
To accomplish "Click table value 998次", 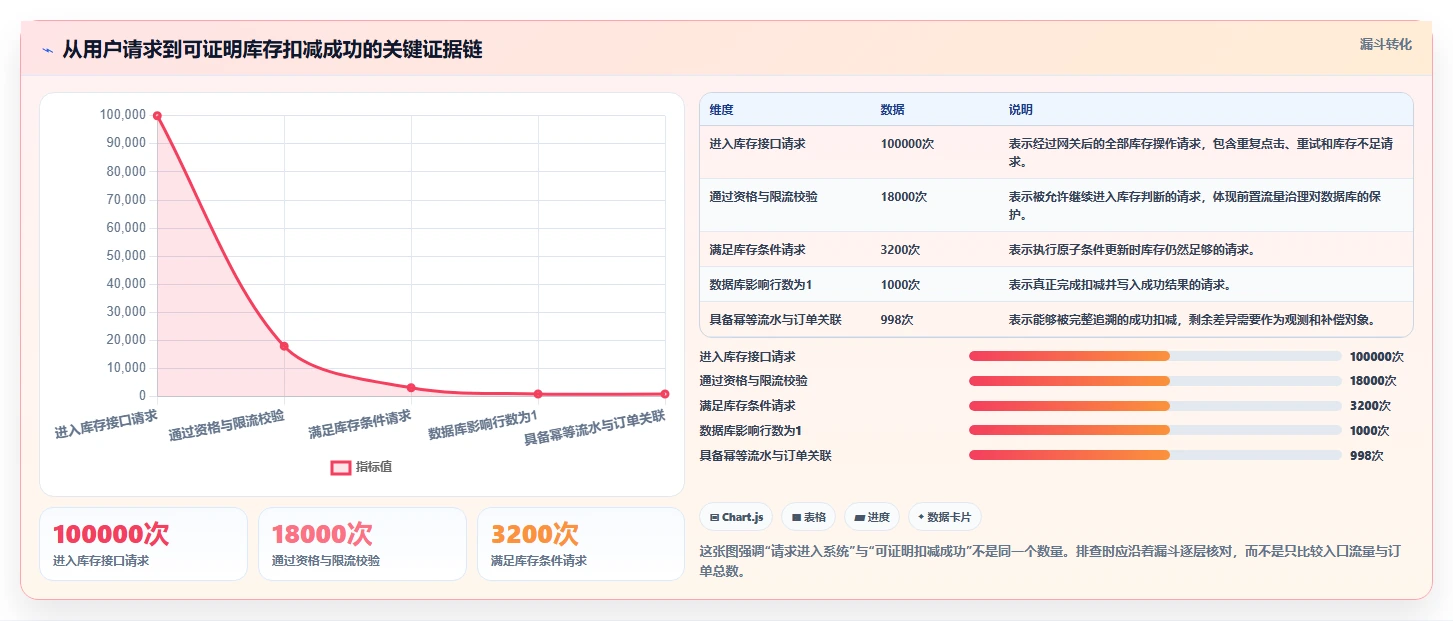I will (x=897, y=320).
